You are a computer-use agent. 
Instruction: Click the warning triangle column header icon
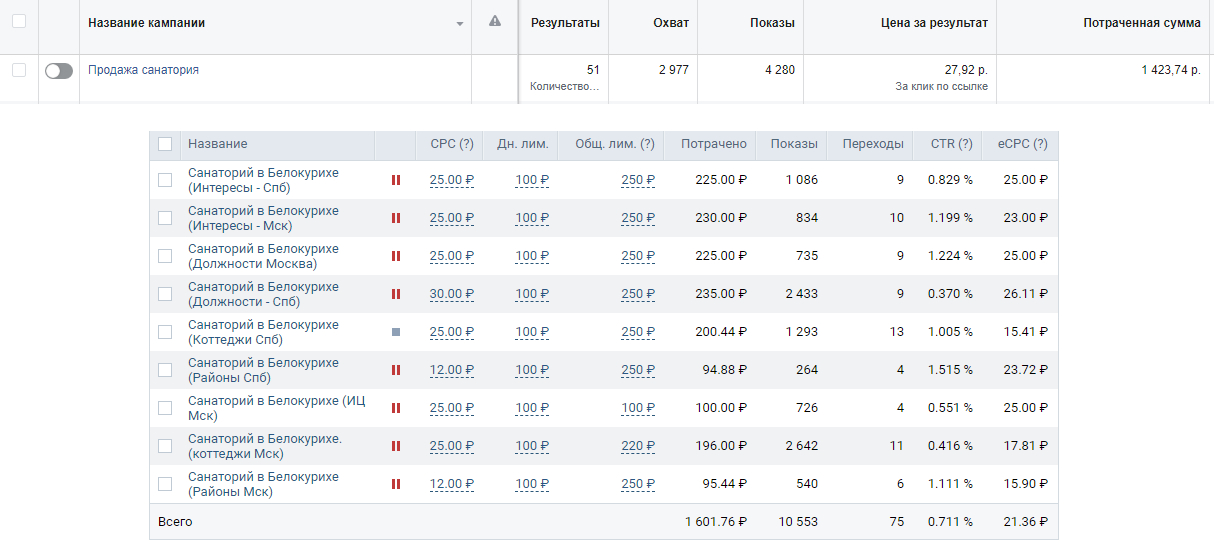495,21
